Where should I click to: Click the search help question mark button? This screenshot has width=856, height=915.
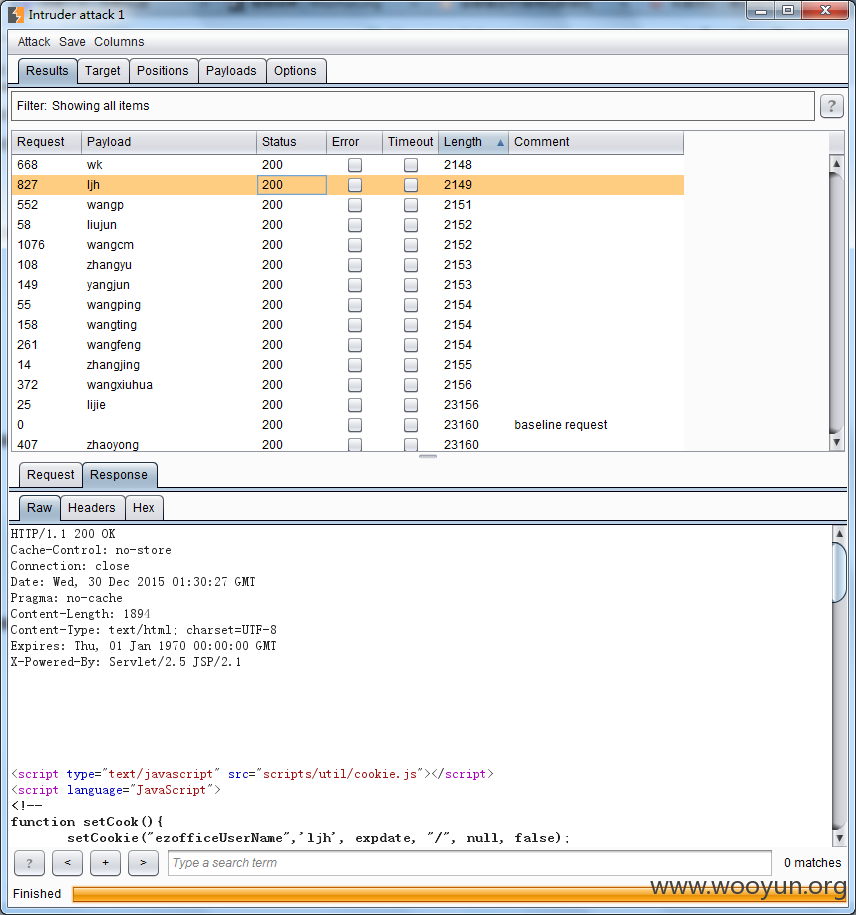click(x=29, y=863)
